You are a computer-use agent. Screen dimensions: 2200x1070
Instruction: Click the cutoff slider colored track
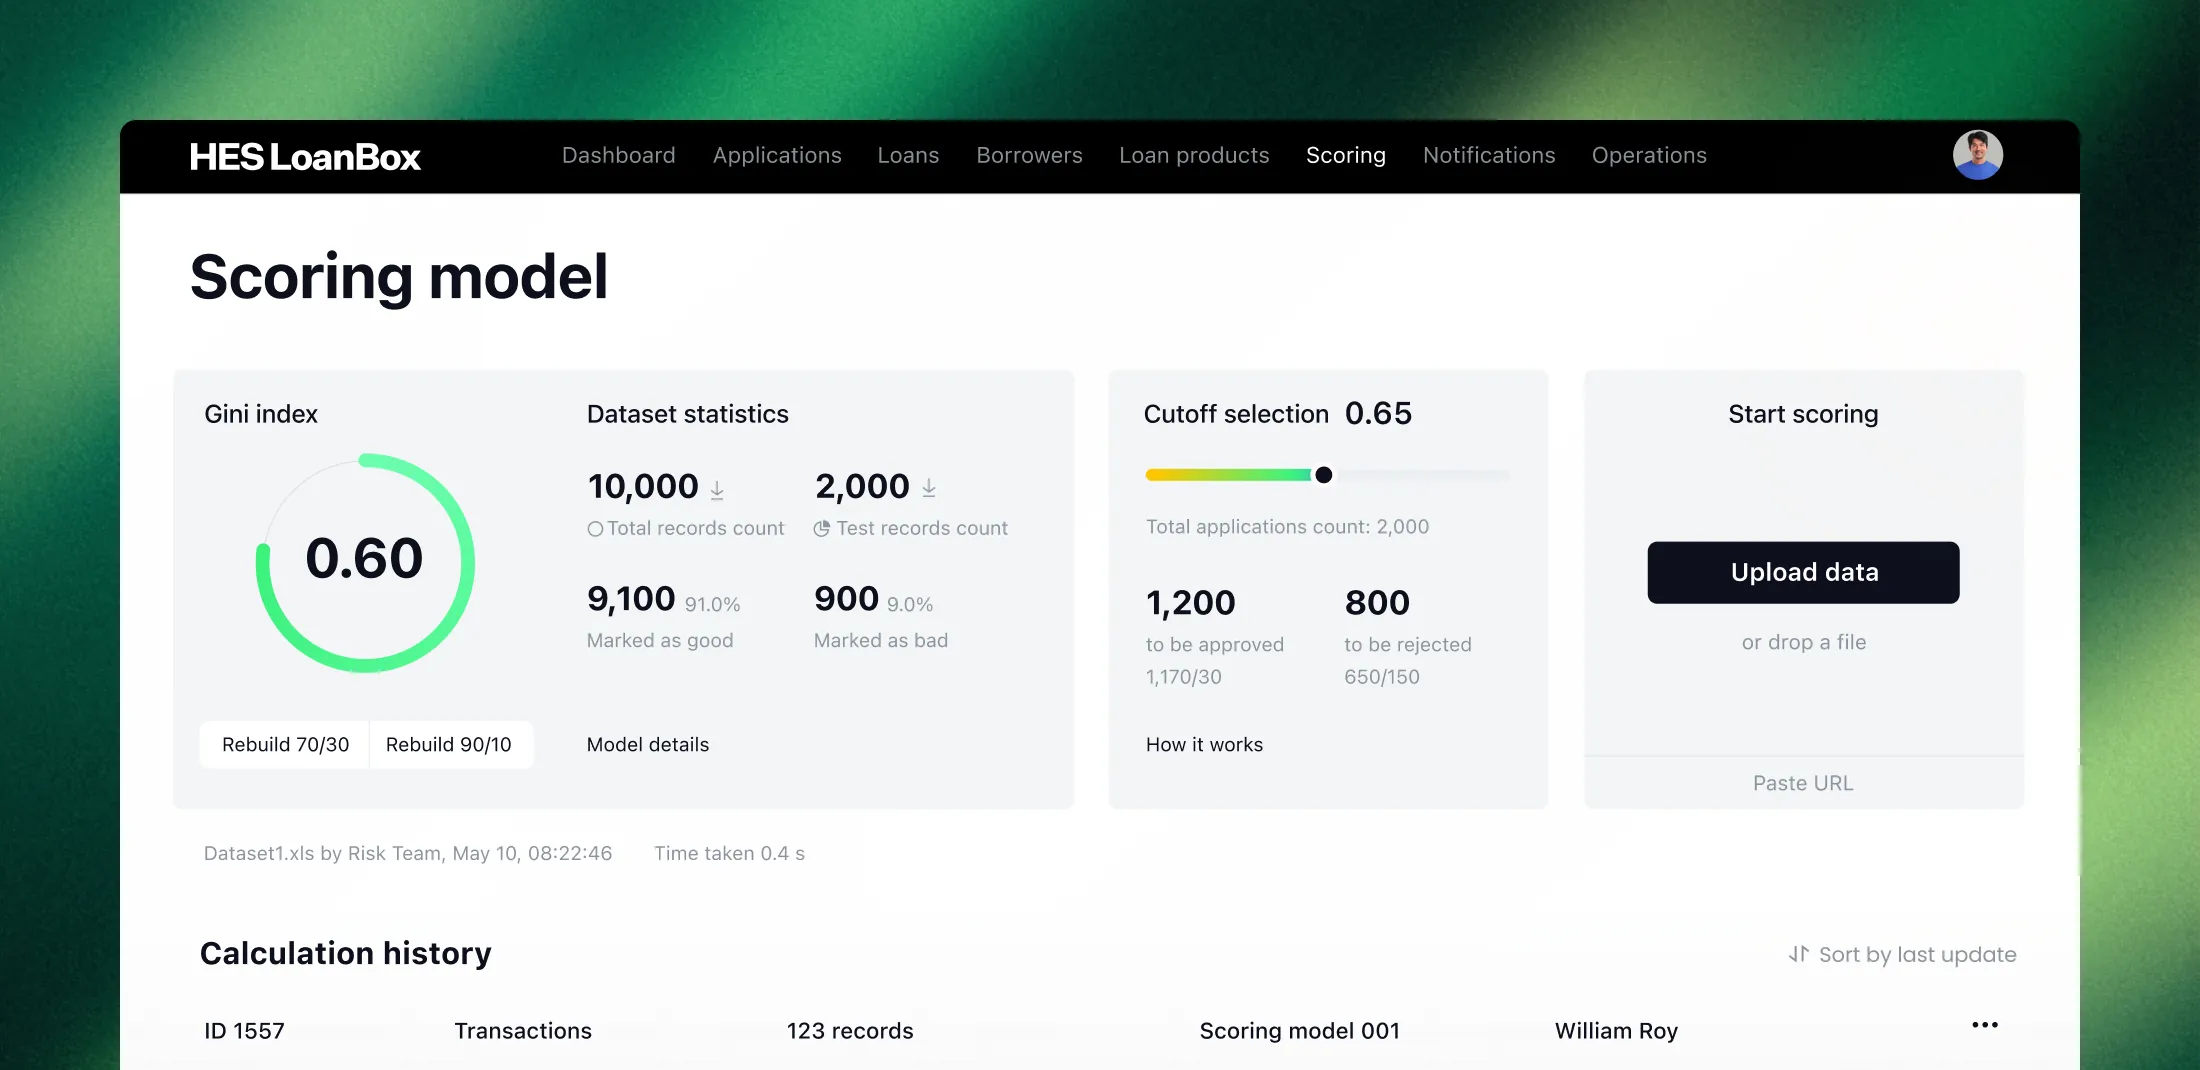tap(1229, 475)
